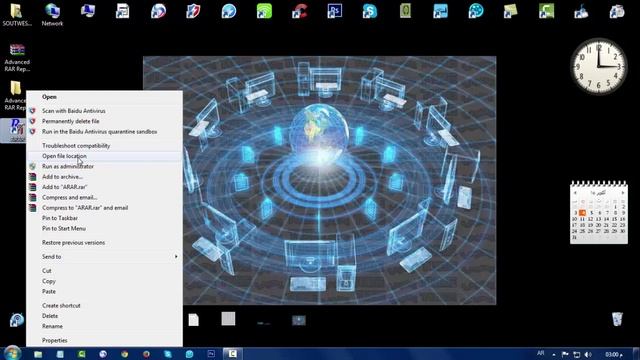The image size is (640, 360).
Task: Select the green Wi-Fi hotspot desktop shortcut
Action: pos(264,11)
